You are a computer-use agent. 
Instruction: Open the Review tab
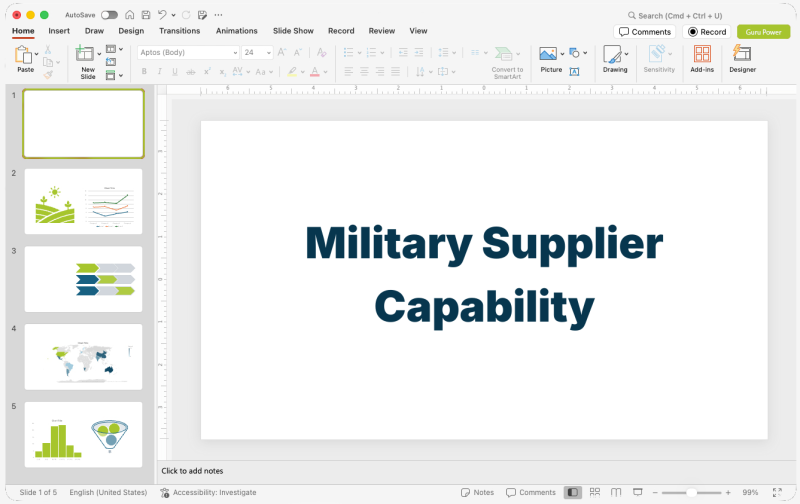point(382,31)
